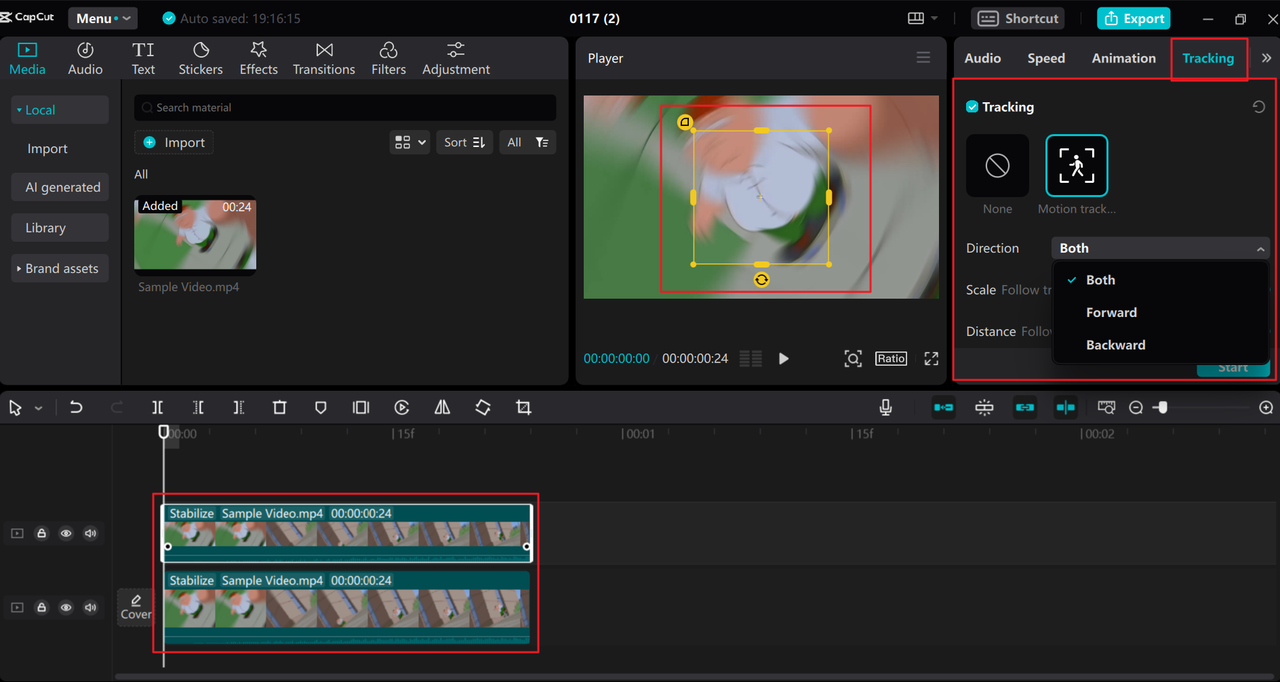Click the delete left split icon
Image resolution: width=1280 pixels, height=682 pixels.
tap(198, 408)
